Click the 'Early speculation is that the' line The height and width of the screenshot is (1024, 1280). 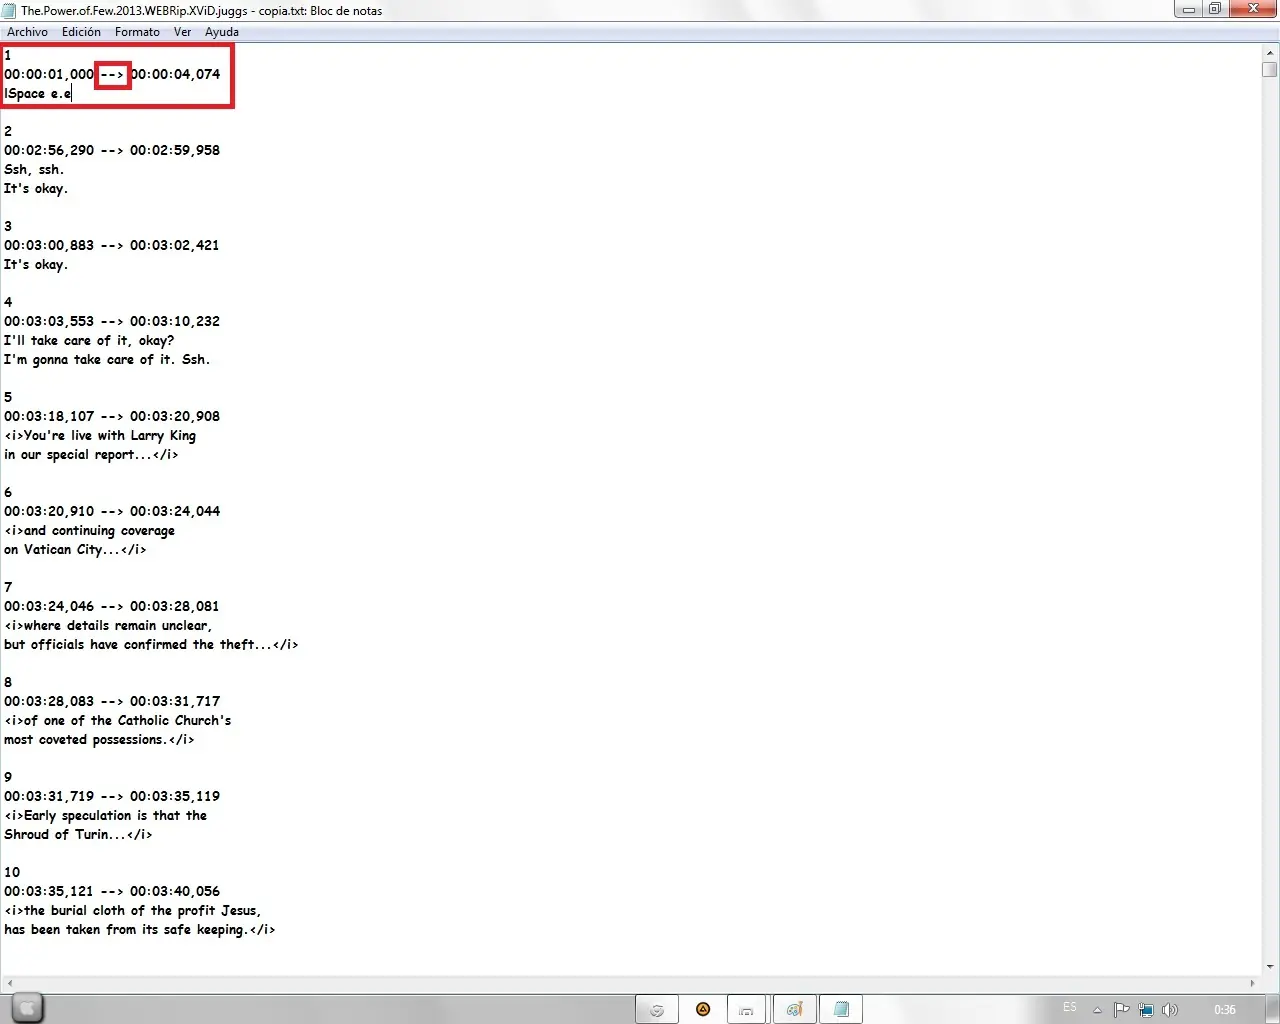(x=106, y=815)
